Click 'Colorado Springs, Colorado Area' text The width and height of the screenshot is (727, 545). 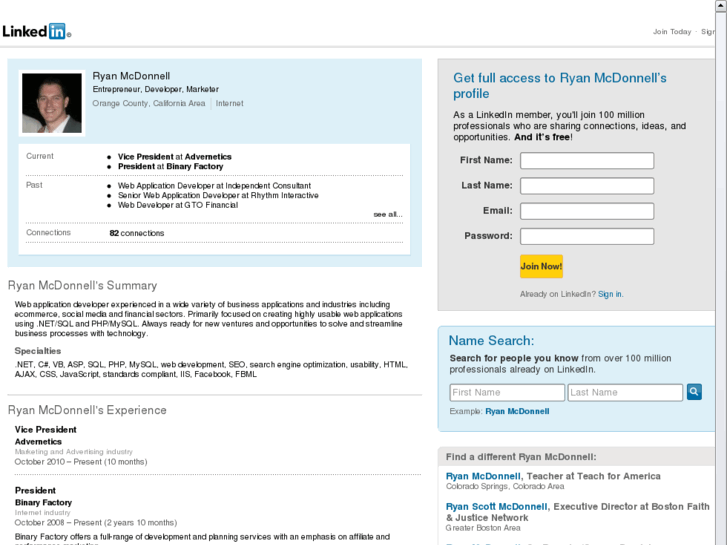pyautogui.click(x=505, y=487)
